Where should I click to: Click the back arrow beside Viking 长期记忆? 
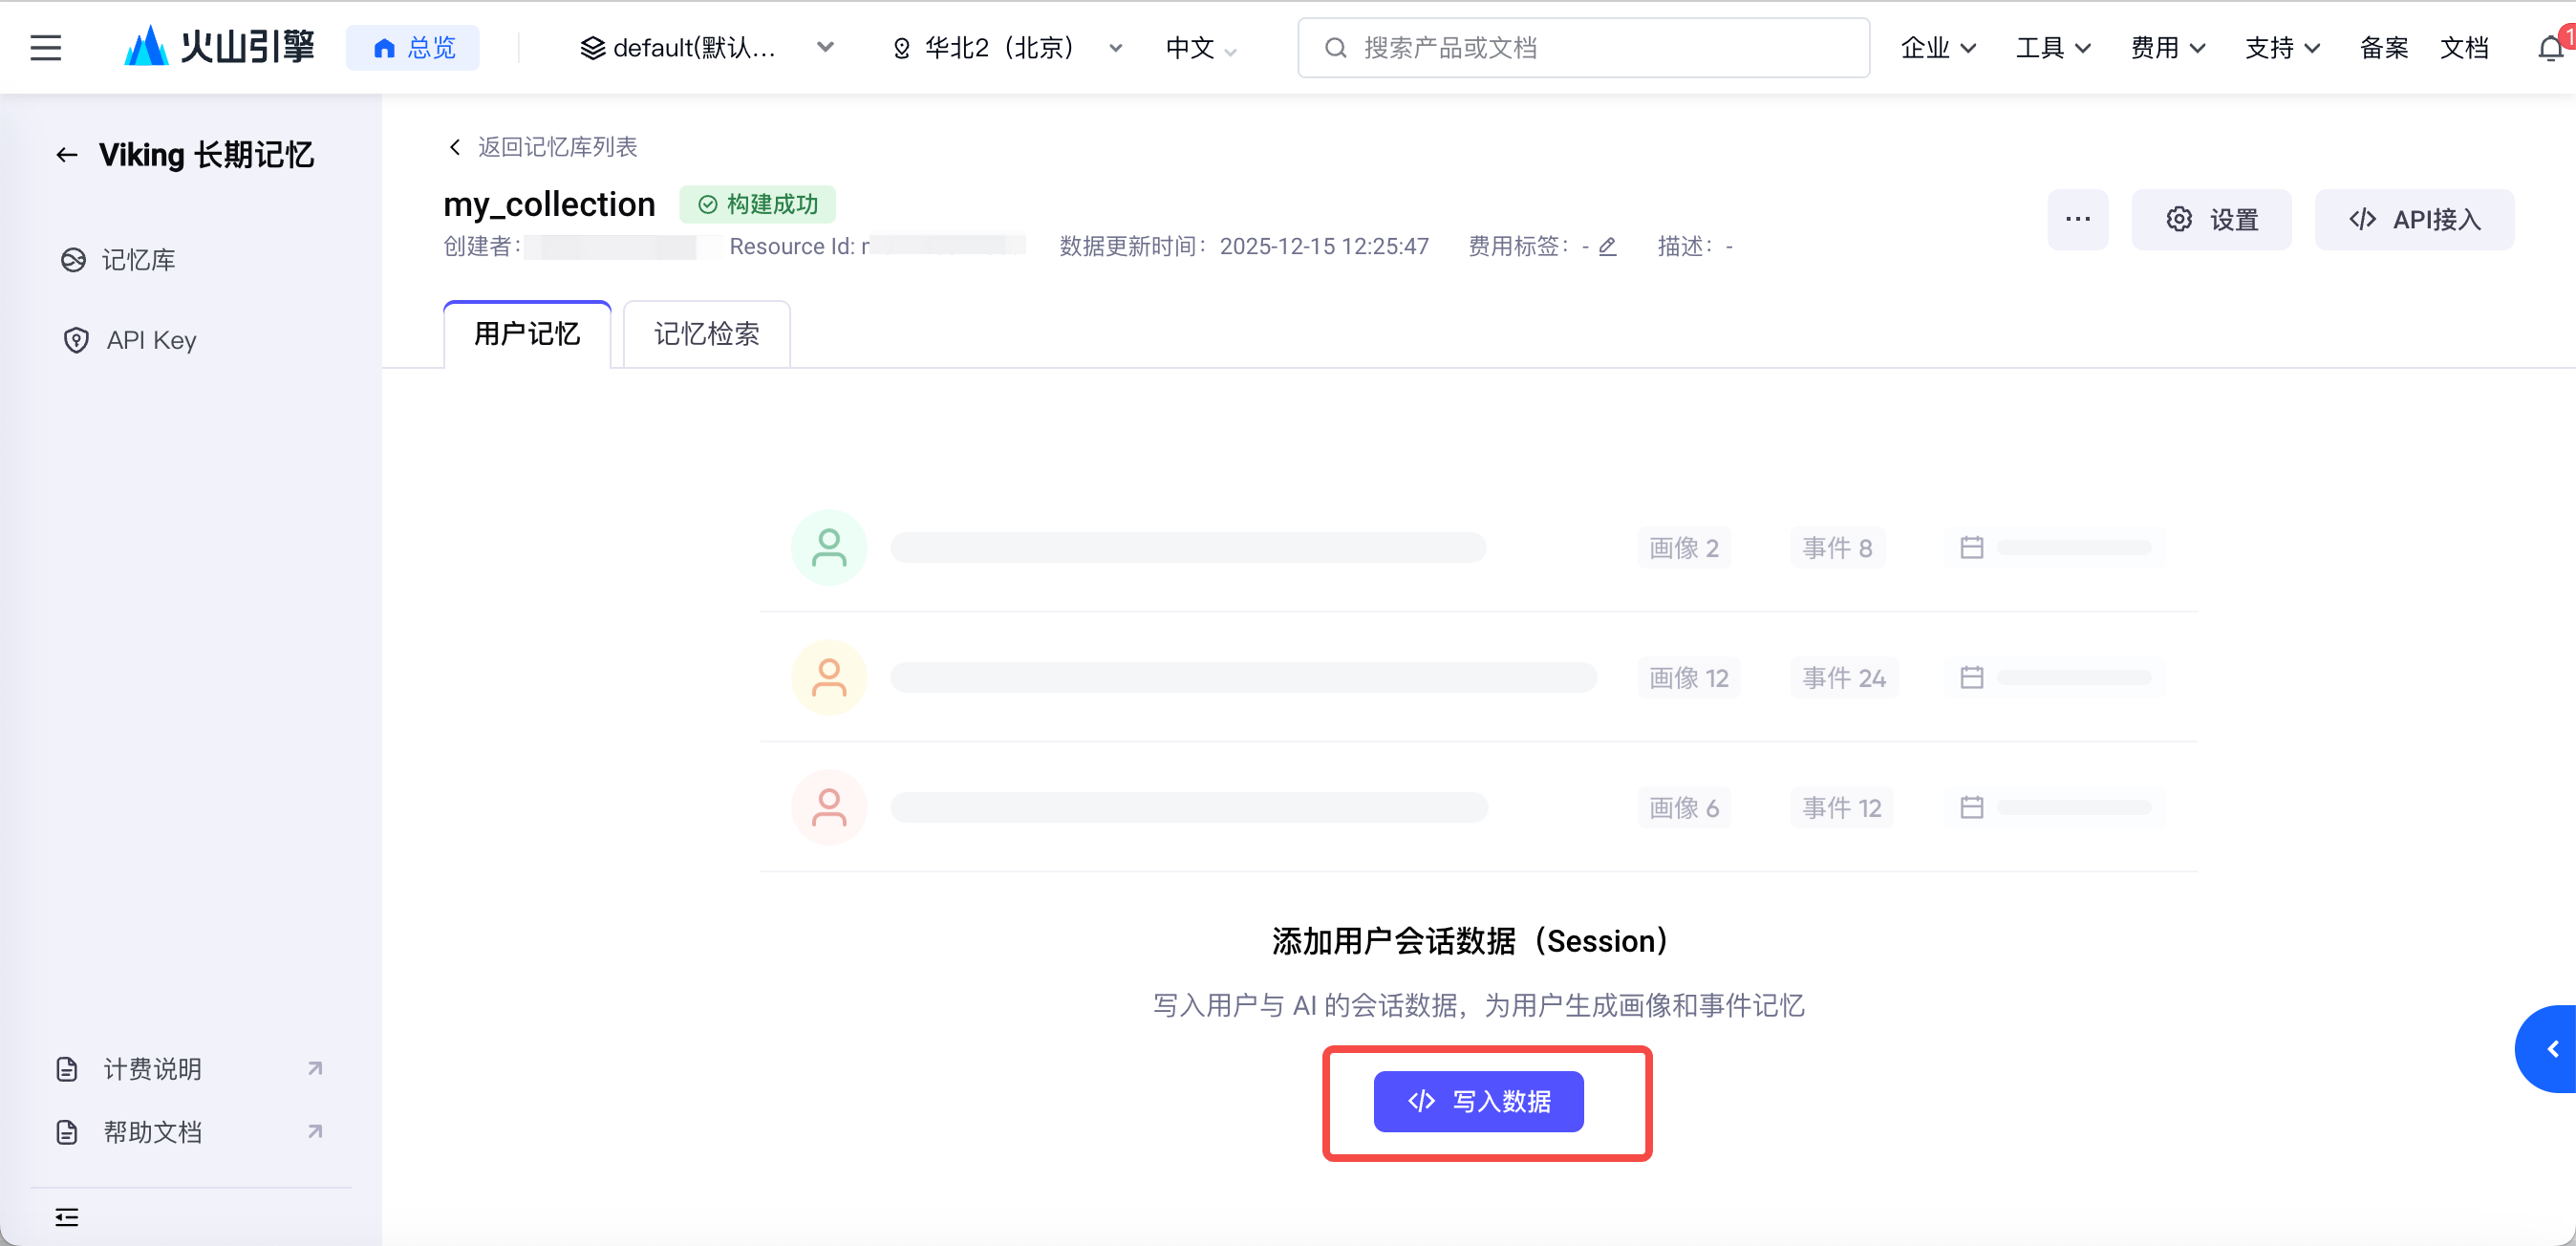[67, 155]
